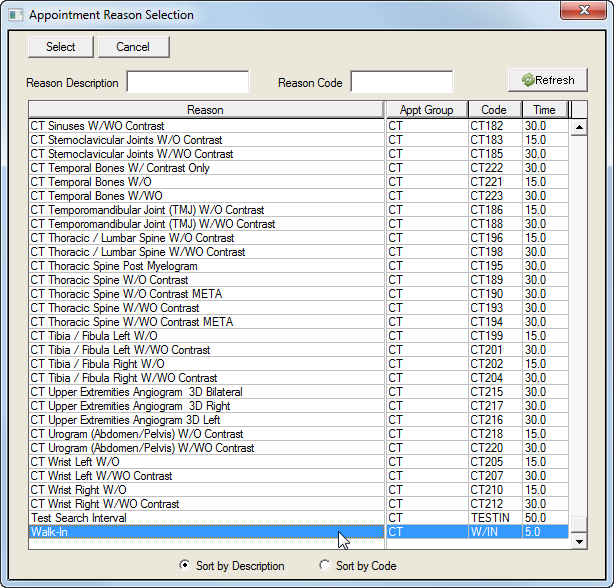Click the Appt Group column header

[426, 110]
